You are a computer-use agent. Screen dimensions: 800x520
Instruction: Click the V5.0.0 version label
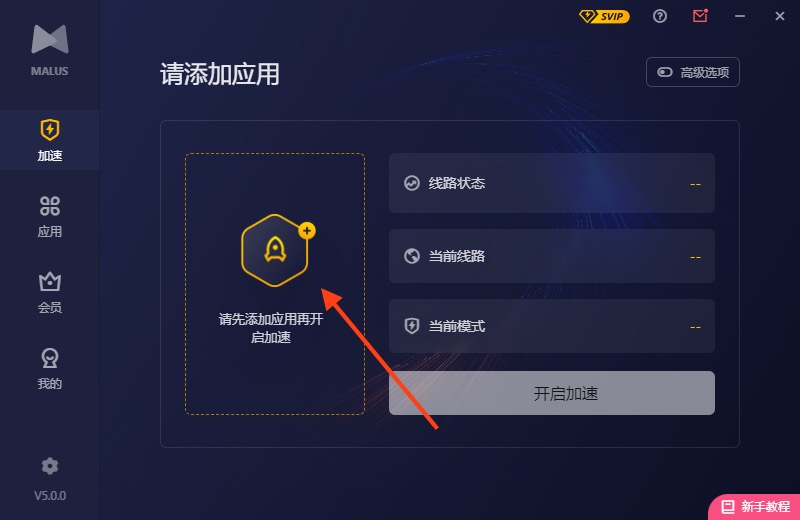pos(50,496)
